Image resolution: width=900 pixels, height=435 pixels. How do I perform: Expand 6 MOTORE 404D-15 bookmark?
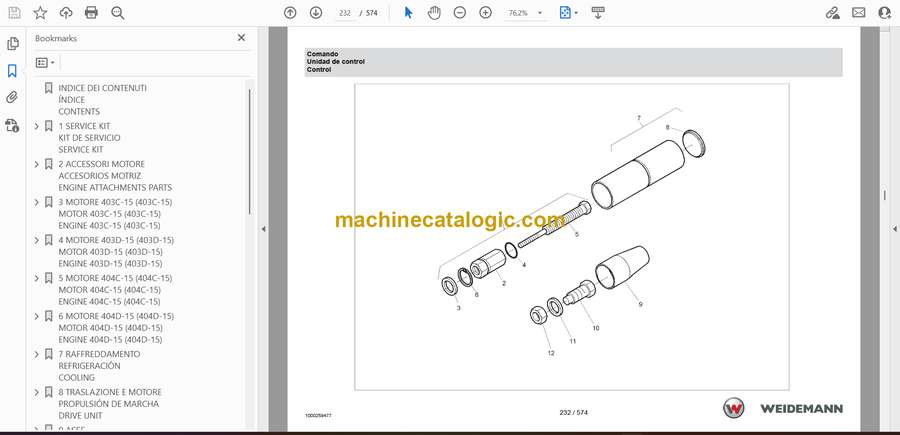[37, 316]
